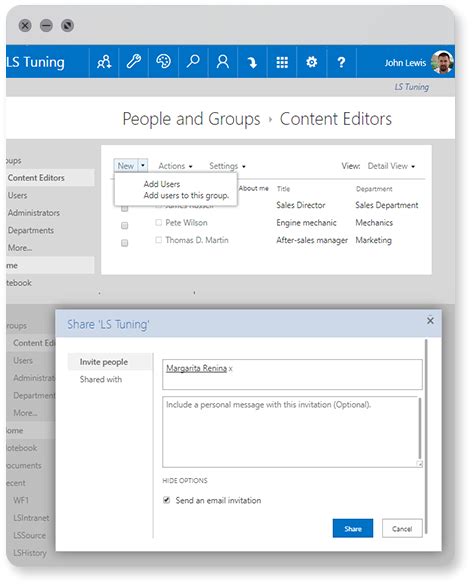The image size is (472, 585).
Task: Click the italic LS Tuning link below header
Action: coord(412,87)
